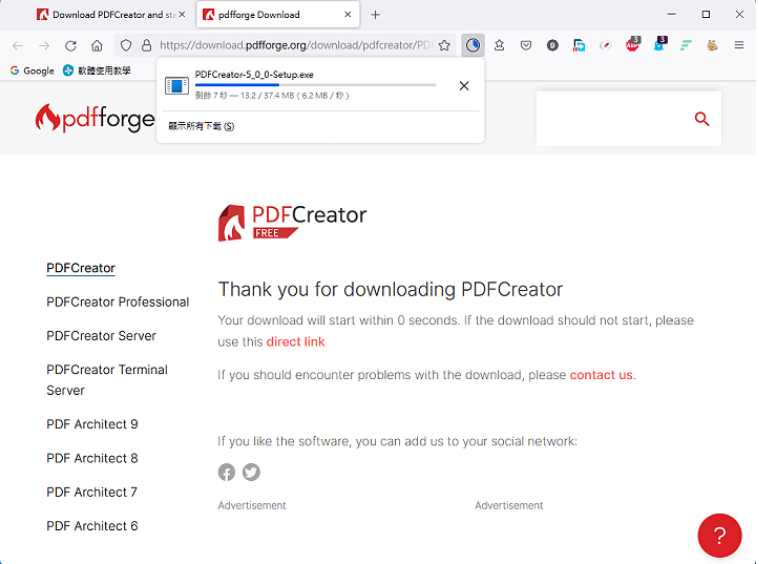Open the Facebook social icon

[x=227, y=472]
